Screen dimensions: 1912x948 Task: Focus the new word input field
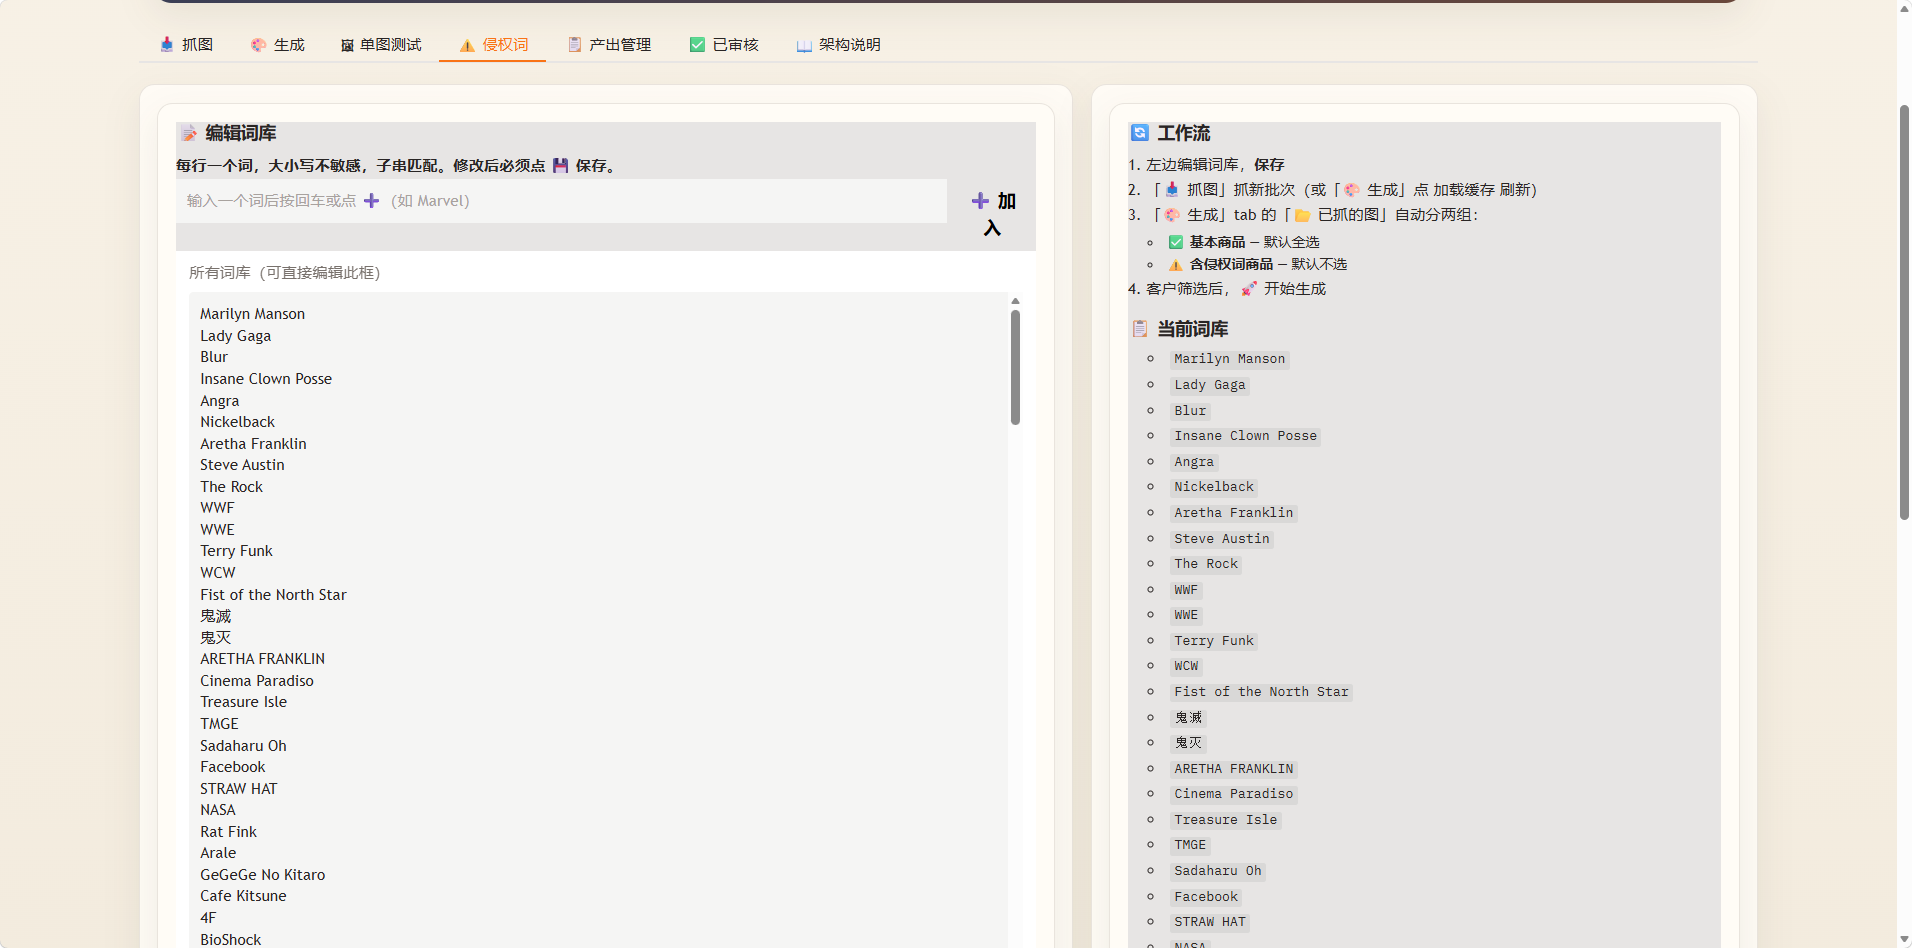click(x=562, y=201)
